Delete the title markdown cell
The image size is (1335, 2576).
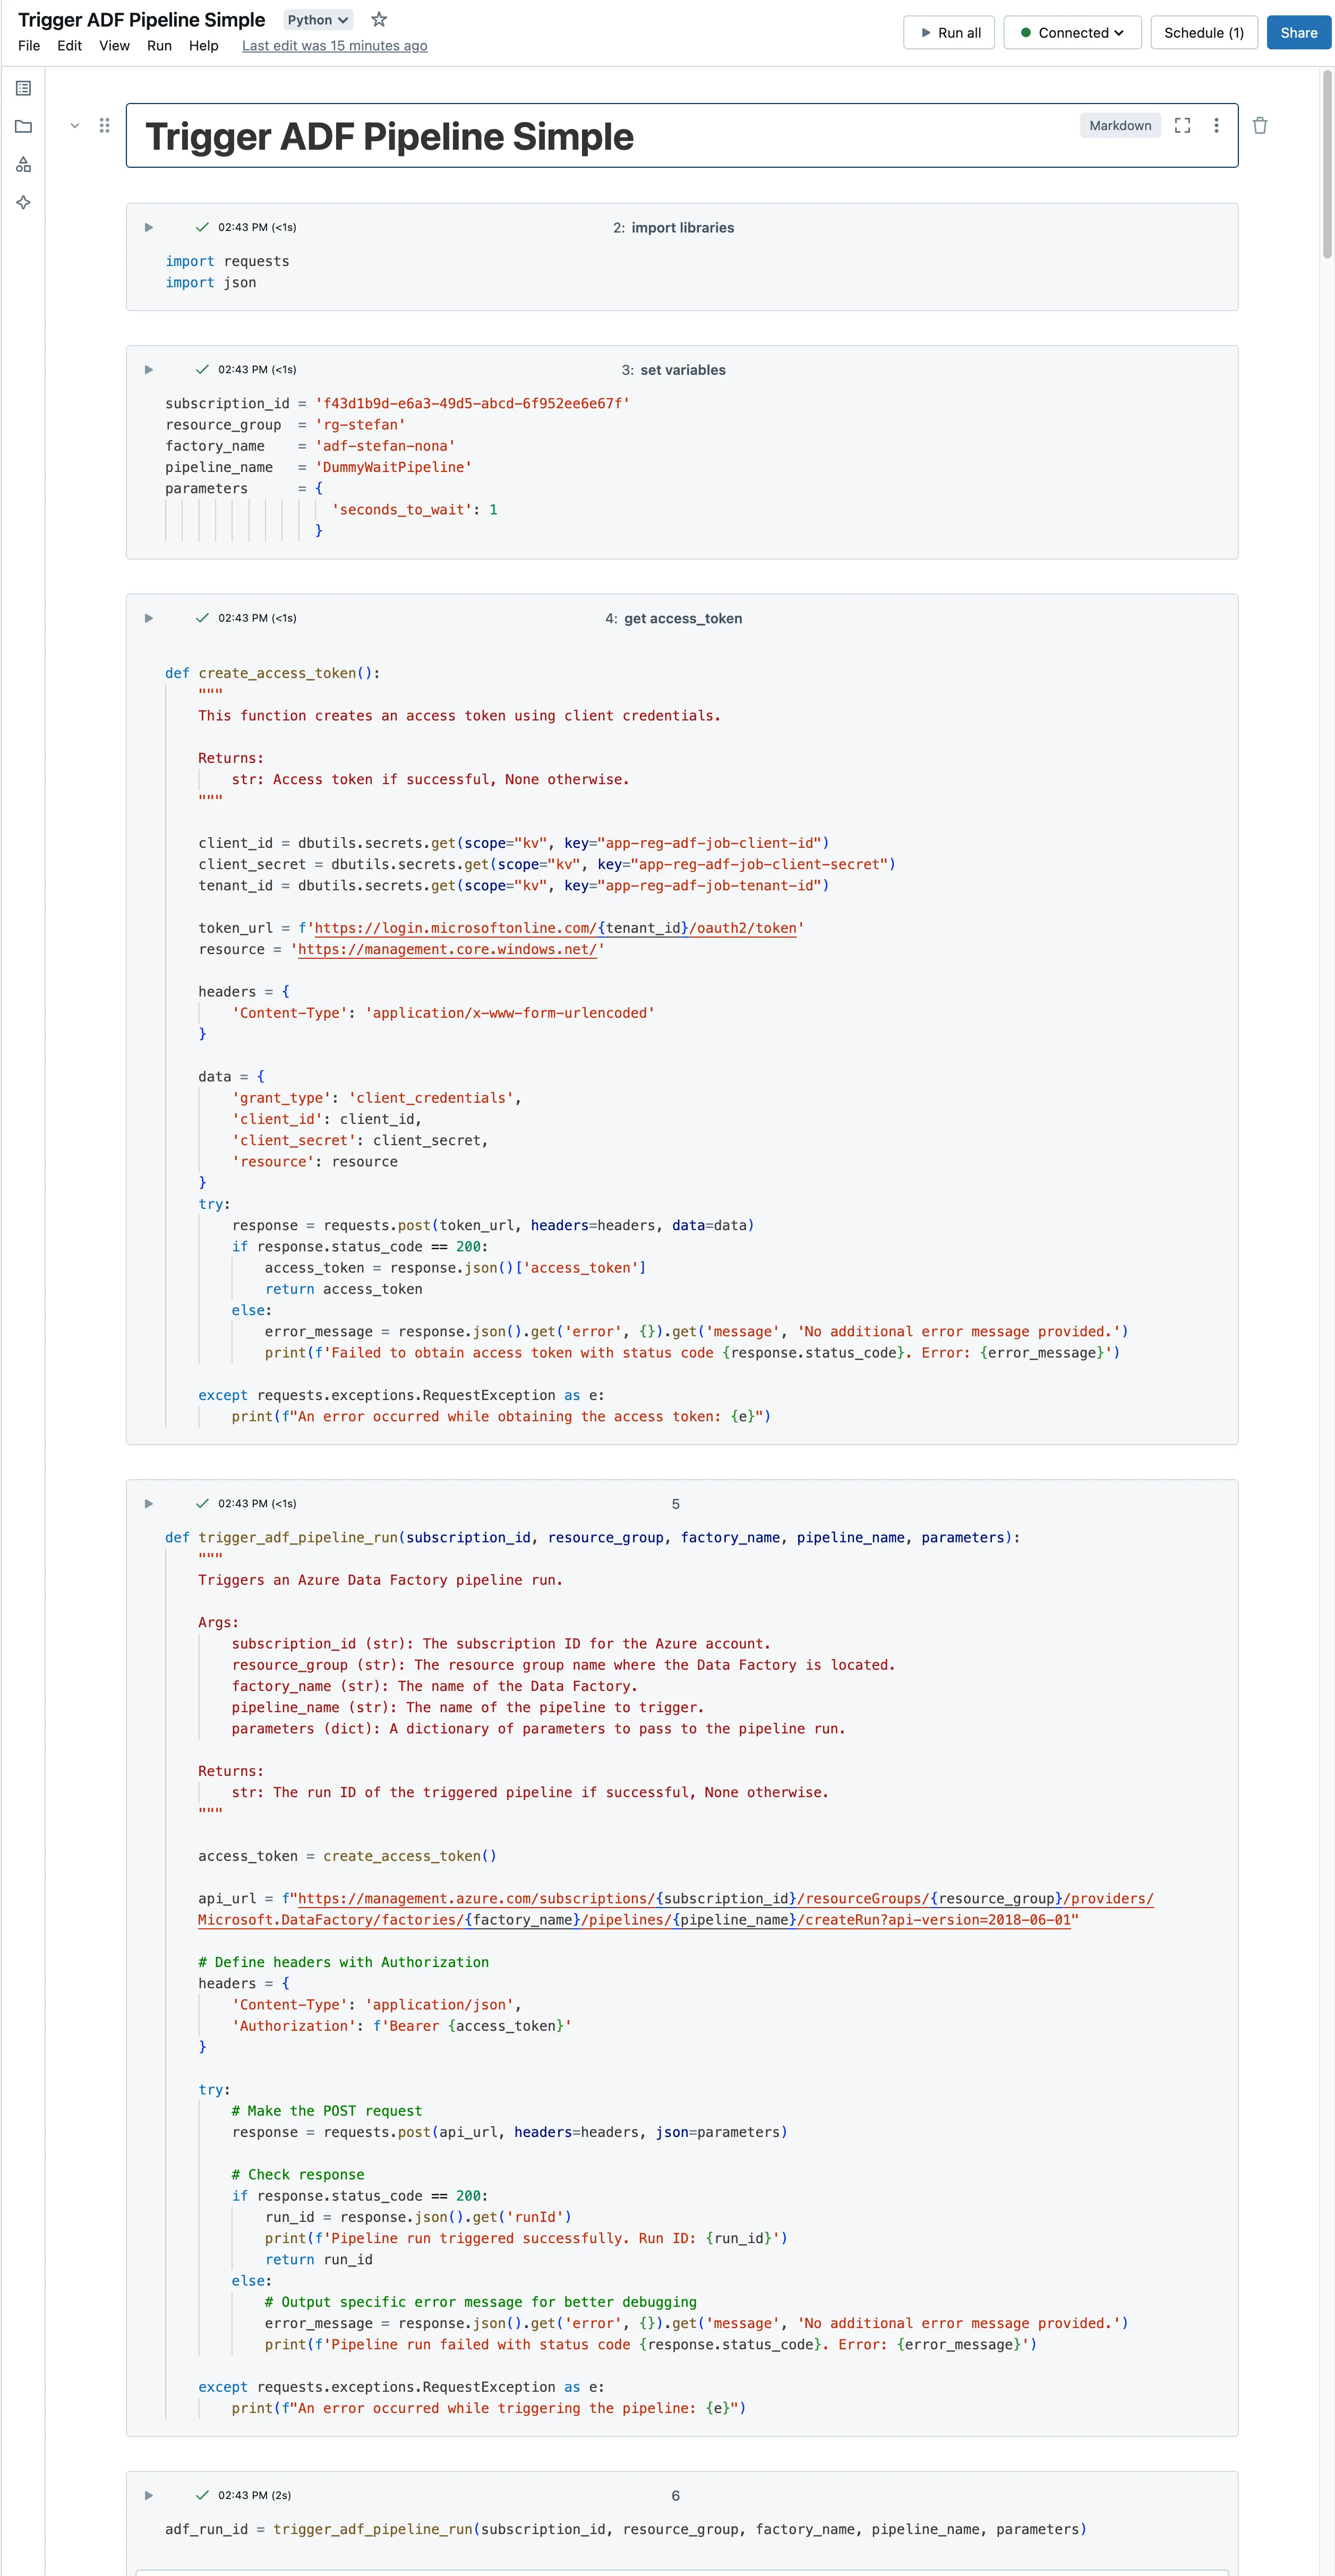pos(1260,125)
